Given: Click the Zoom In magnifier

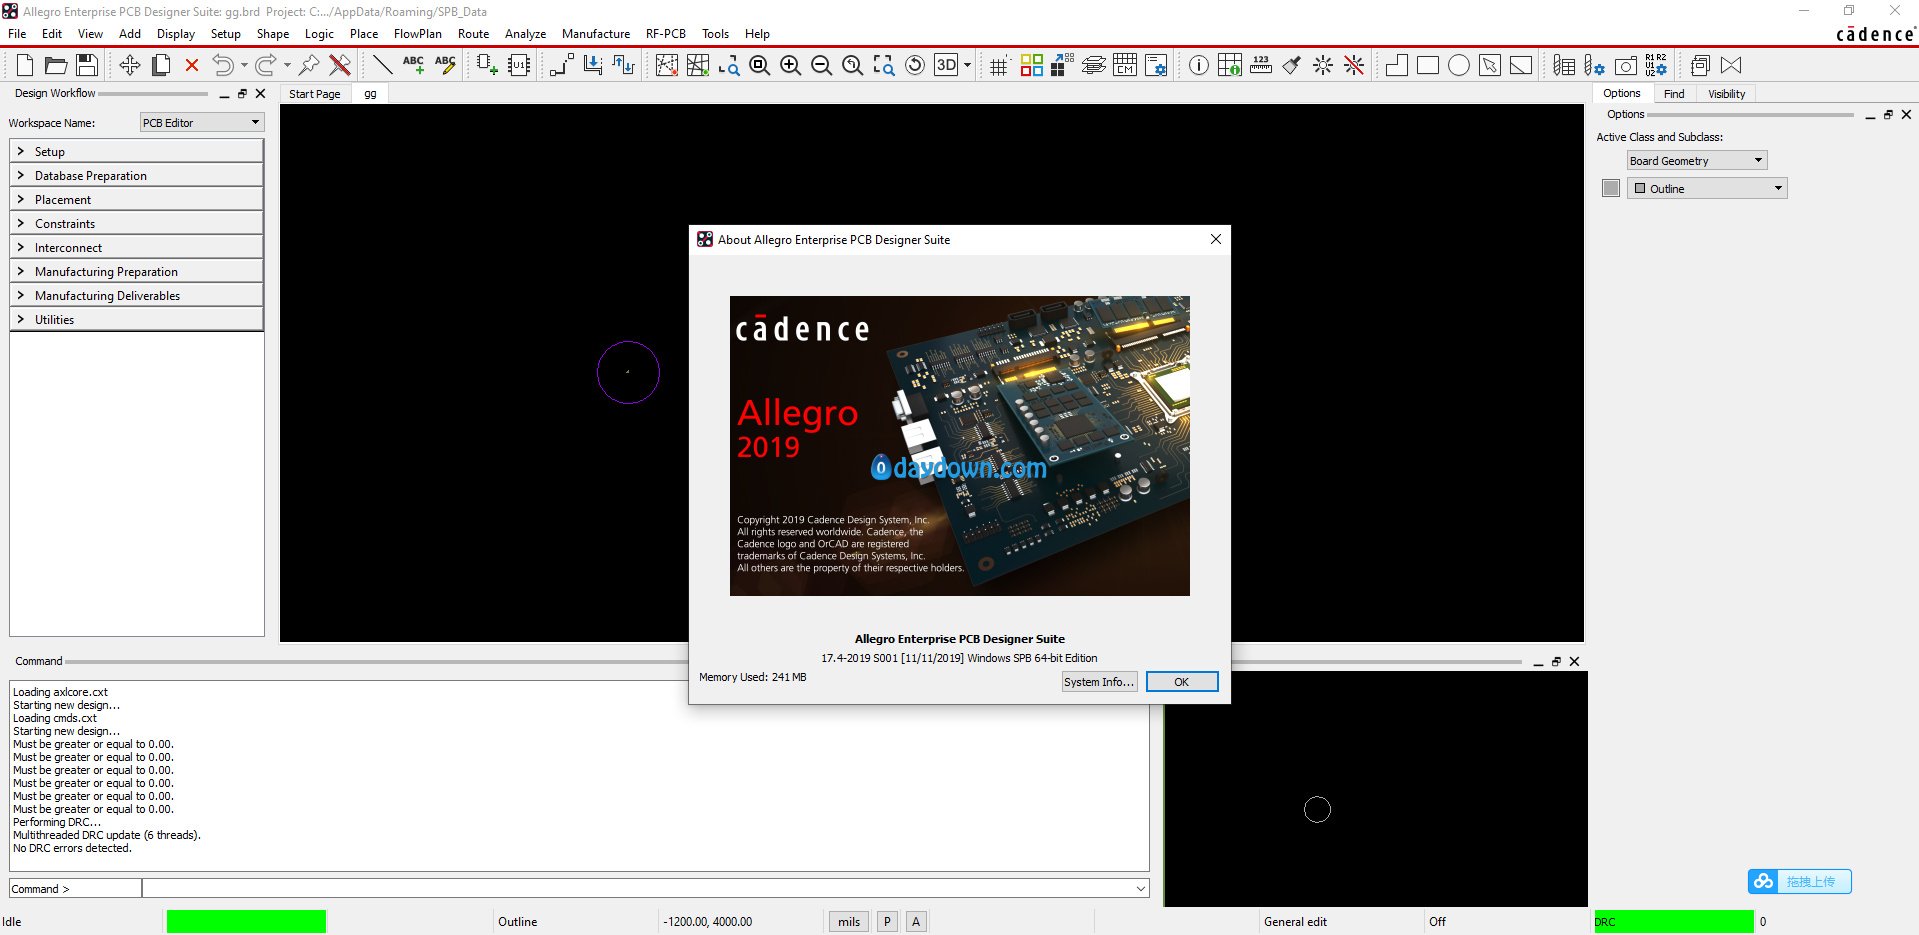Looking at the screenshot, I should point(791,65).
